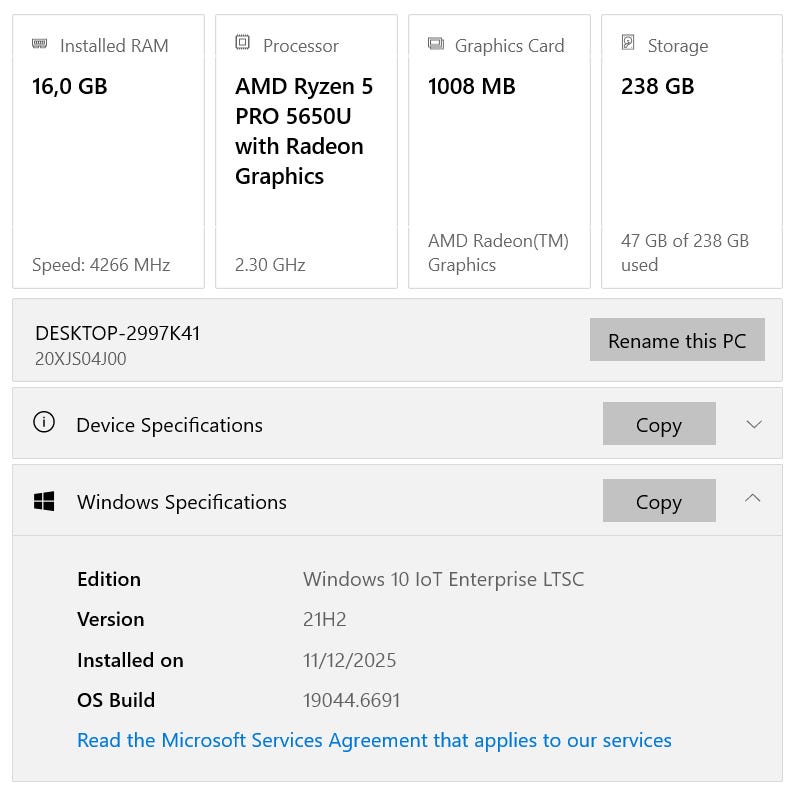Open the Microsoft Services Agreement link
This screenshot has width=794, height=792.
pyautogui.click(x=374, y=740)
